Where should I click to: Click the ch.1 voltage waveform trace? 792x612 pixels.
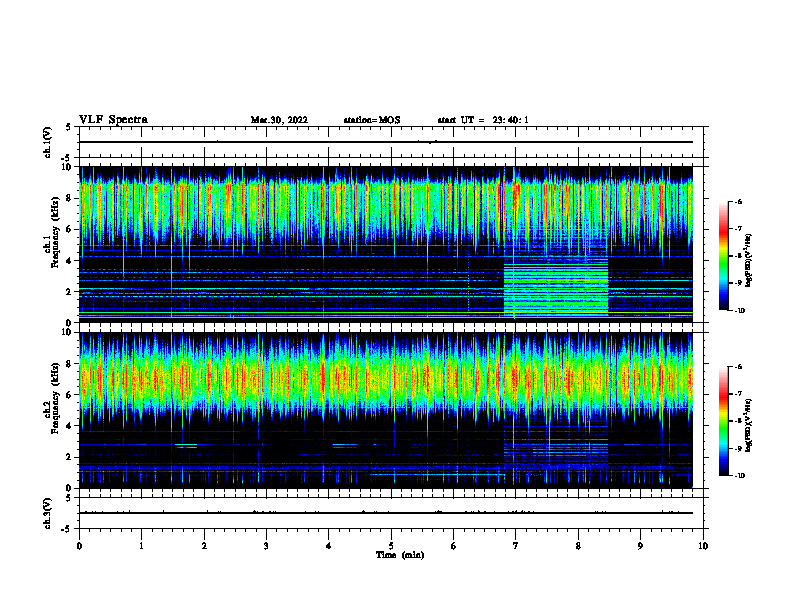(x=385, y=142)
